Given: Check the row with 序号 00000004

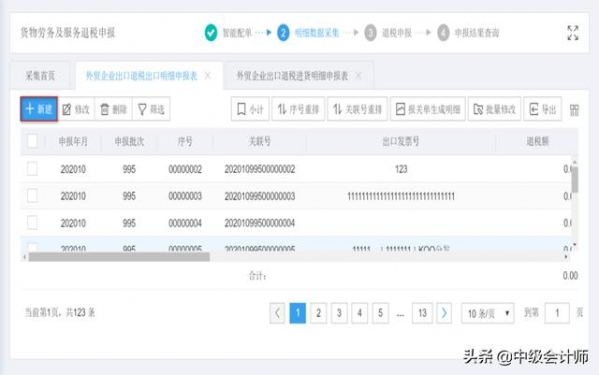Looking at the screenshot, I should tap(32, 222).
